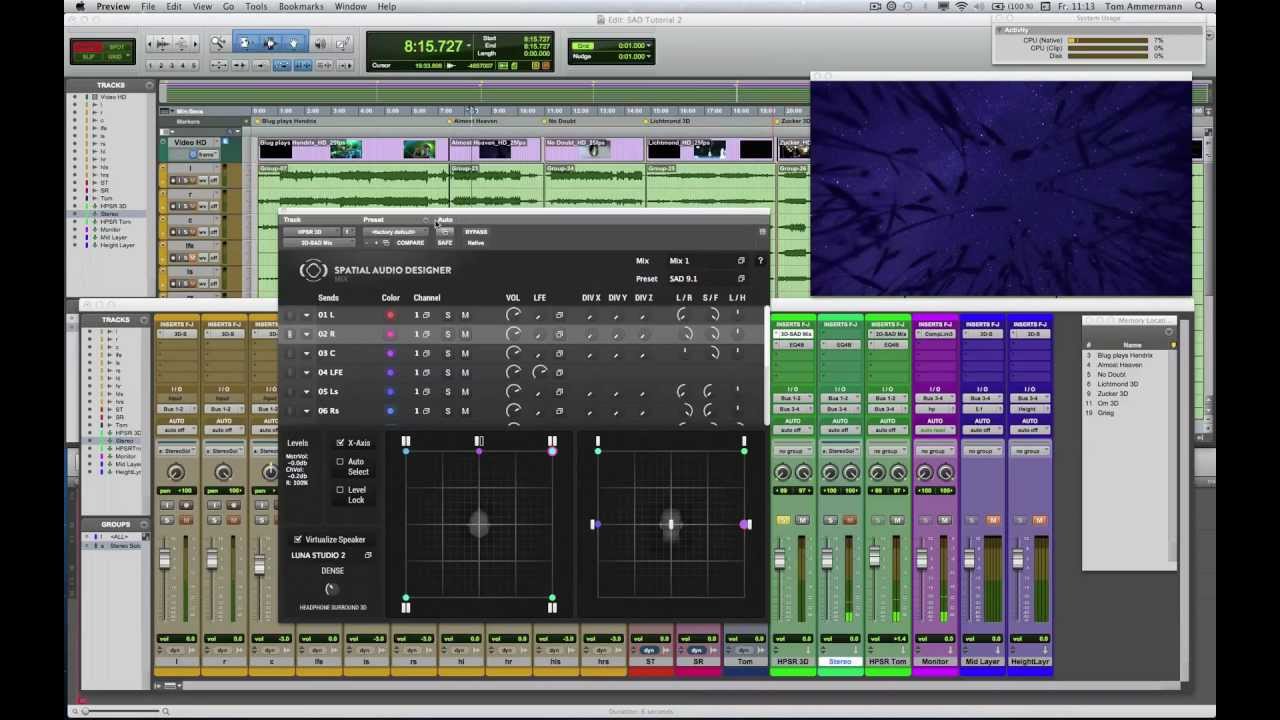Image resolution: width=1280 pixels, height=720 pixels.
Task: Expand the 02 R send dropdown arrow
Action: pos(307,334)
